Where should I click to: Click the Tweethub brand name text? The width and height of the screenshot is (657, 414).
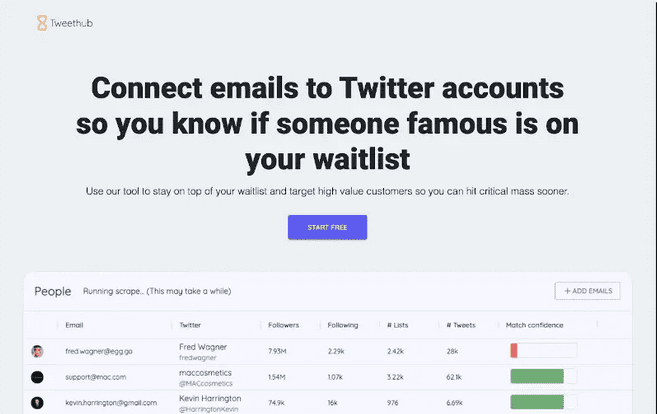72,23
